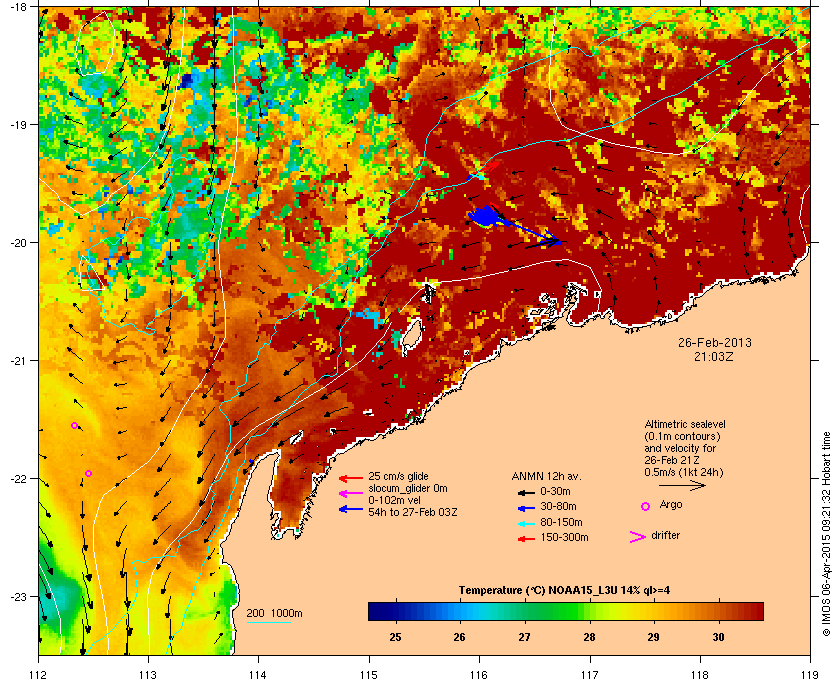
Task: Click the latitude axis label -23
Action: (19, 596)
